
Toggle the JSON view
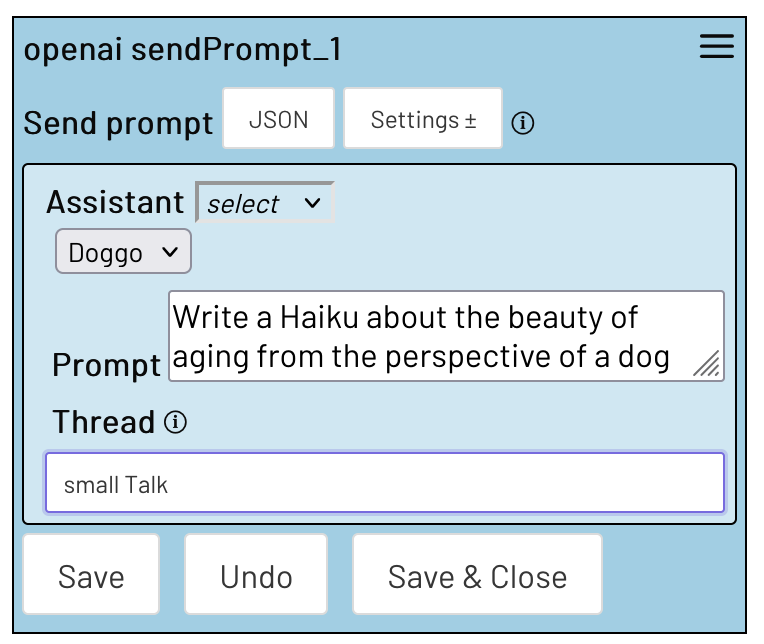pyautogui.click(x=278, y=120)
